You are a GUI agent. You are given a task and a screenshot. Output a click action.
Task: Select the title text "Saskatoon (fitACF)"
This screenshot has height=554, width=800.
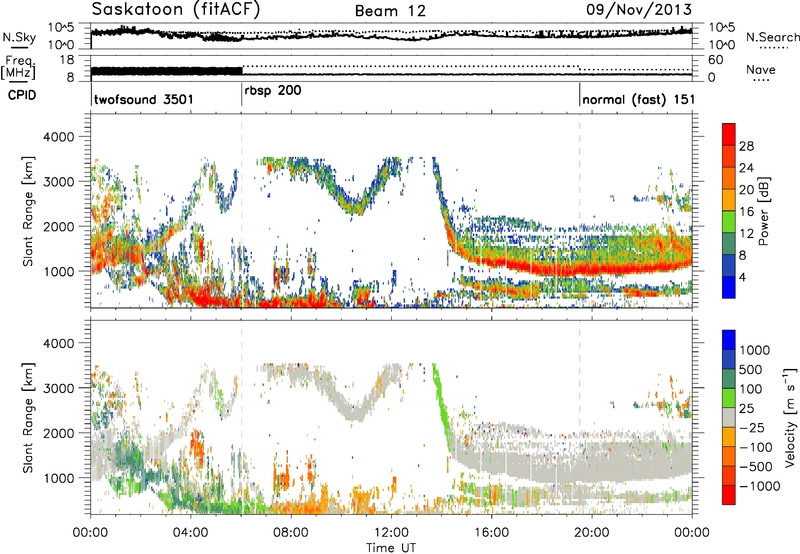click(176, 10)
